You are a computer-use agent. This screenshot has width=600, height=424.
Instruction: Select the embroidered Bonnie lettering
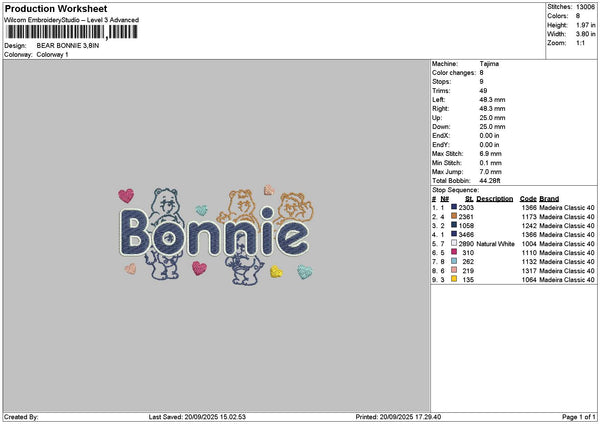[x=214, y=232]
